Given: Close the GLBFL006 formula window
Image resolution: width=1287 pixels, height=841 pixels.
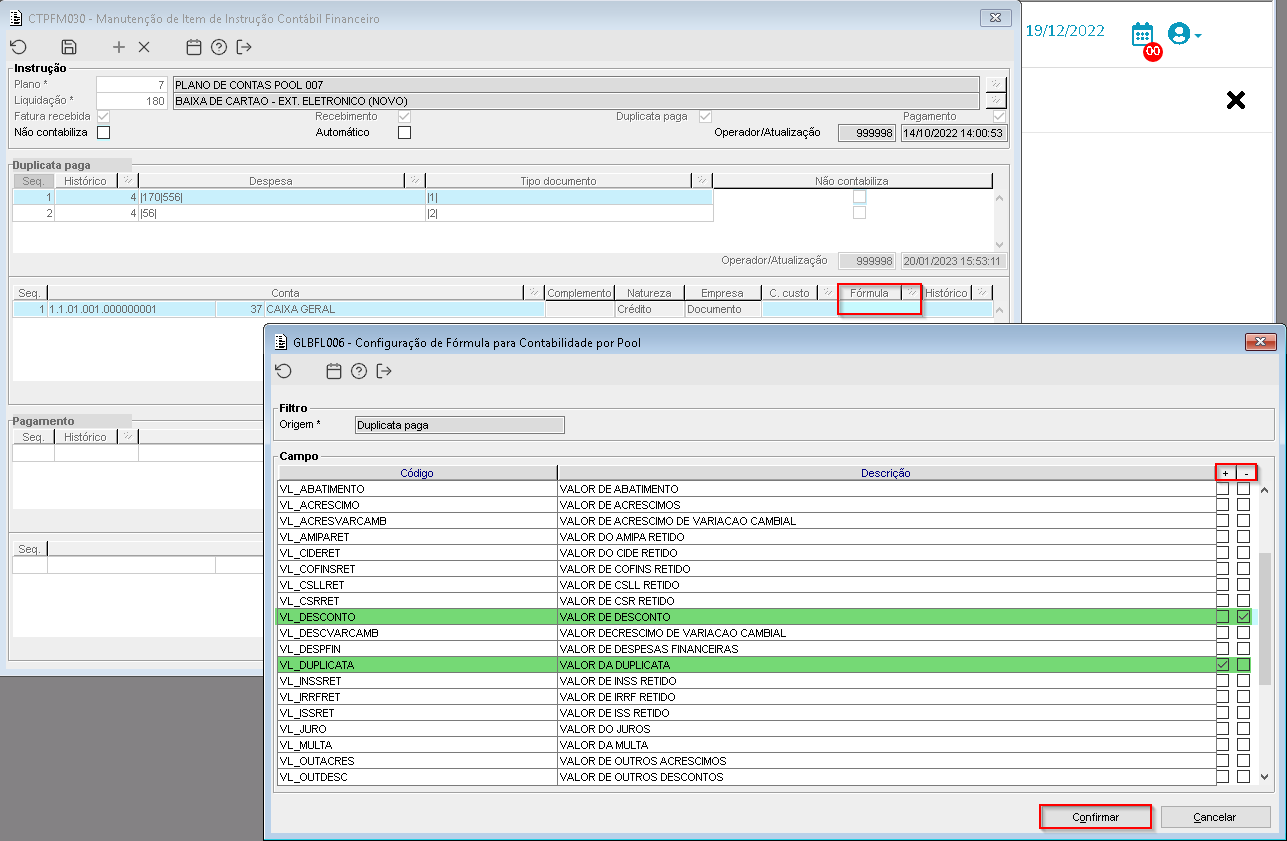Looking at the screenshot, I should (x=1260, y=342).
